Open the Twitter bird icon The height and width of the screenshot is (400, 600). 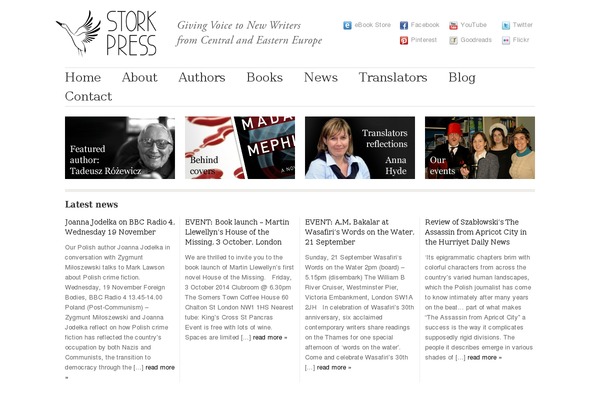[x=506, y=25]
